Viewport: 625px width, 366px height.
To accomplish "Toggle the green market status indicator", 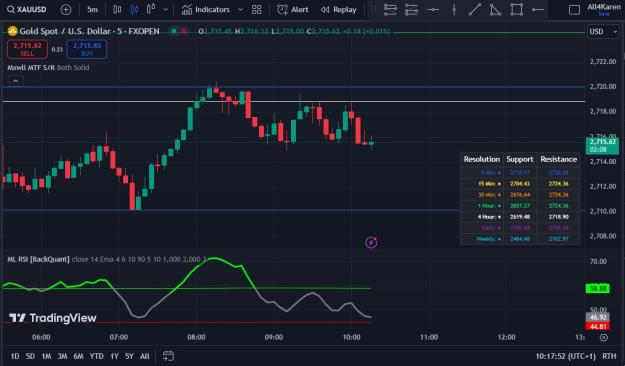I will coord(174,31).
